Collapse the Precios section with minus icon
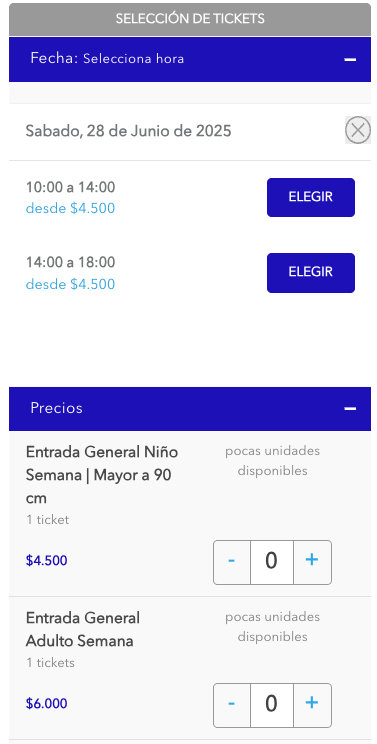This screenshot has width=377, height=744. (x=350, y=409)
